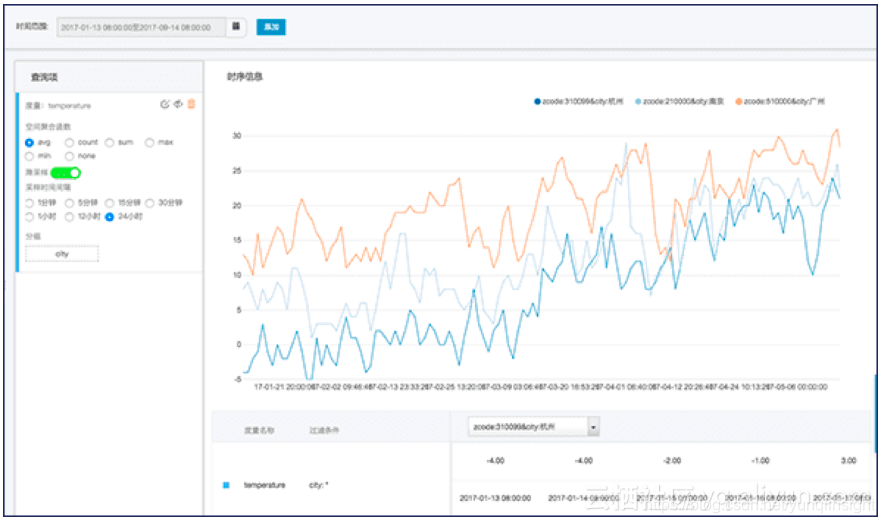
Task: Click the blue button next to time range
Action: [x=271, y=27]
